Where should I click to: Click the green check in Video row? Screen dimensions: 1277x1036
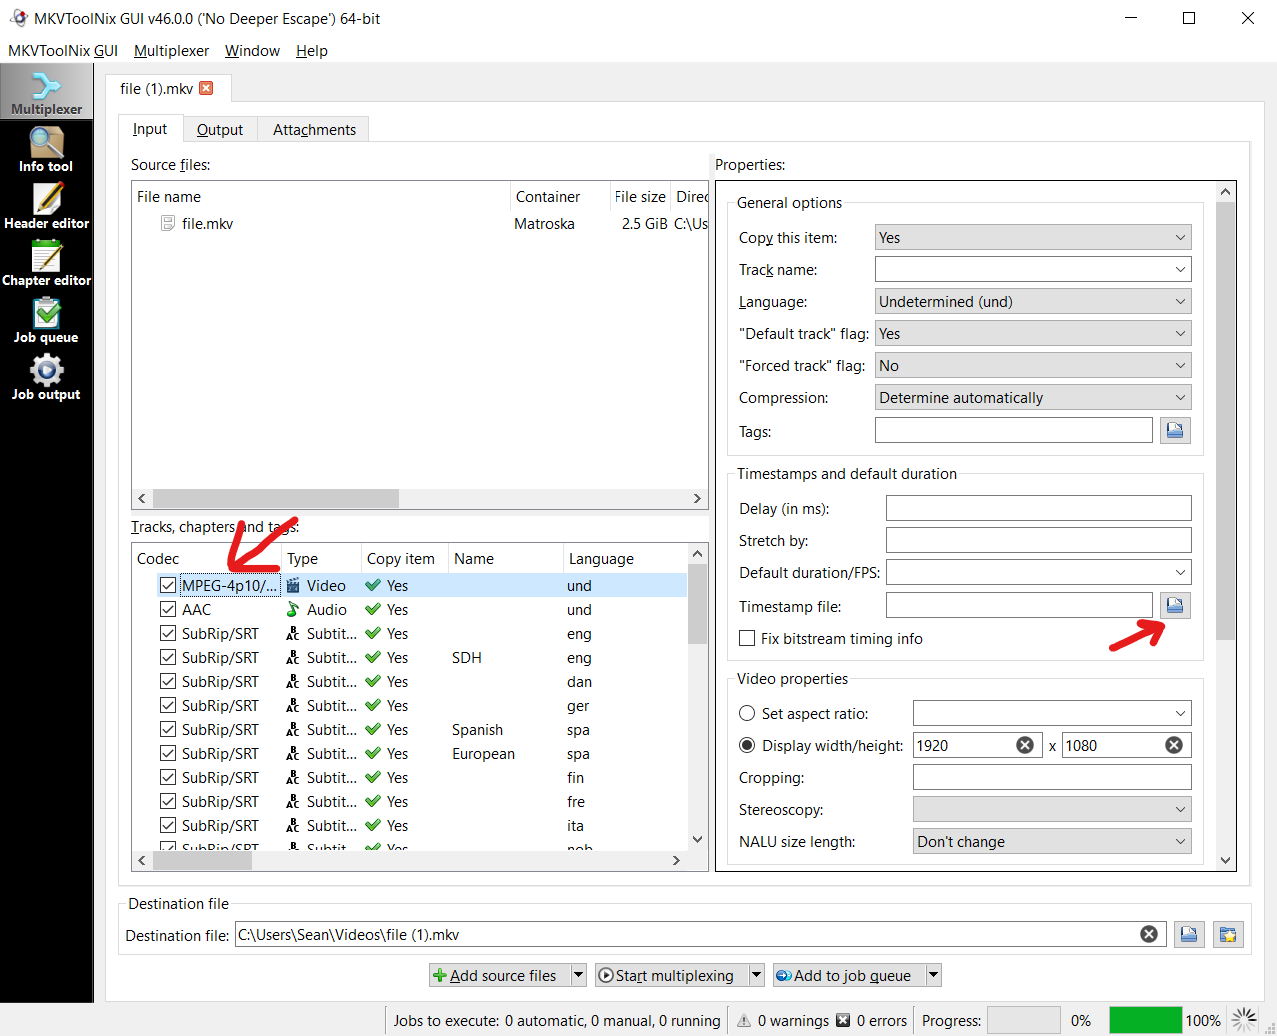(x=373, y=585)
